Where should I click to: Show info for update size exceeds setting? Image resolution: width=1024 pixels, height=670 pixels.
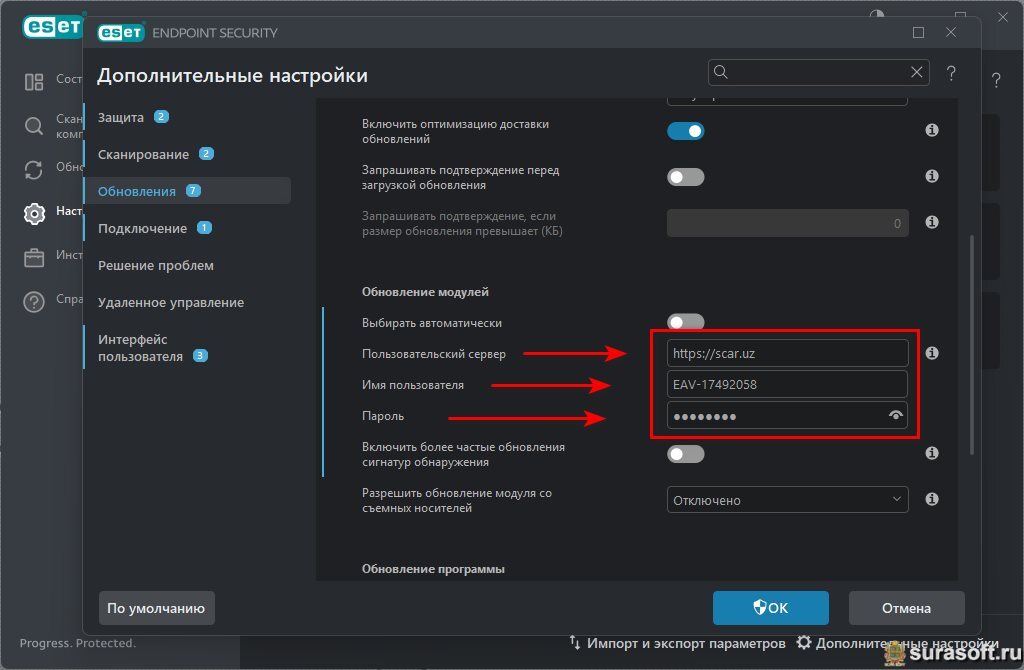click(x=932, y=222)
